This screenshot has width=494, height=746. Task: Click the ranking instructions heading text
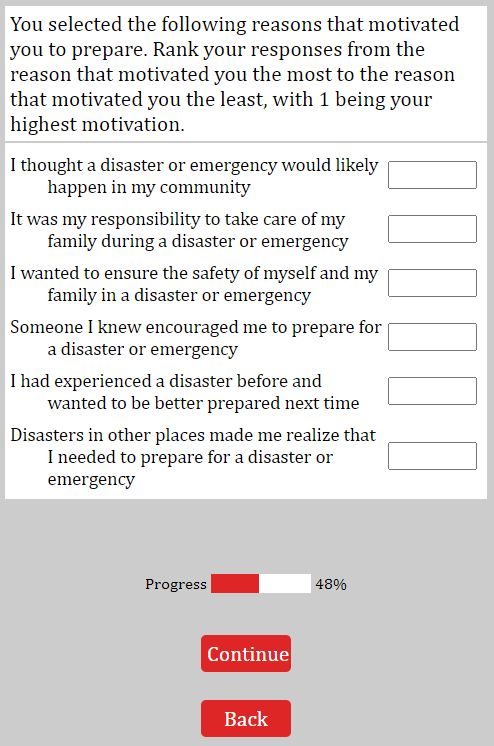pos(235,74)
